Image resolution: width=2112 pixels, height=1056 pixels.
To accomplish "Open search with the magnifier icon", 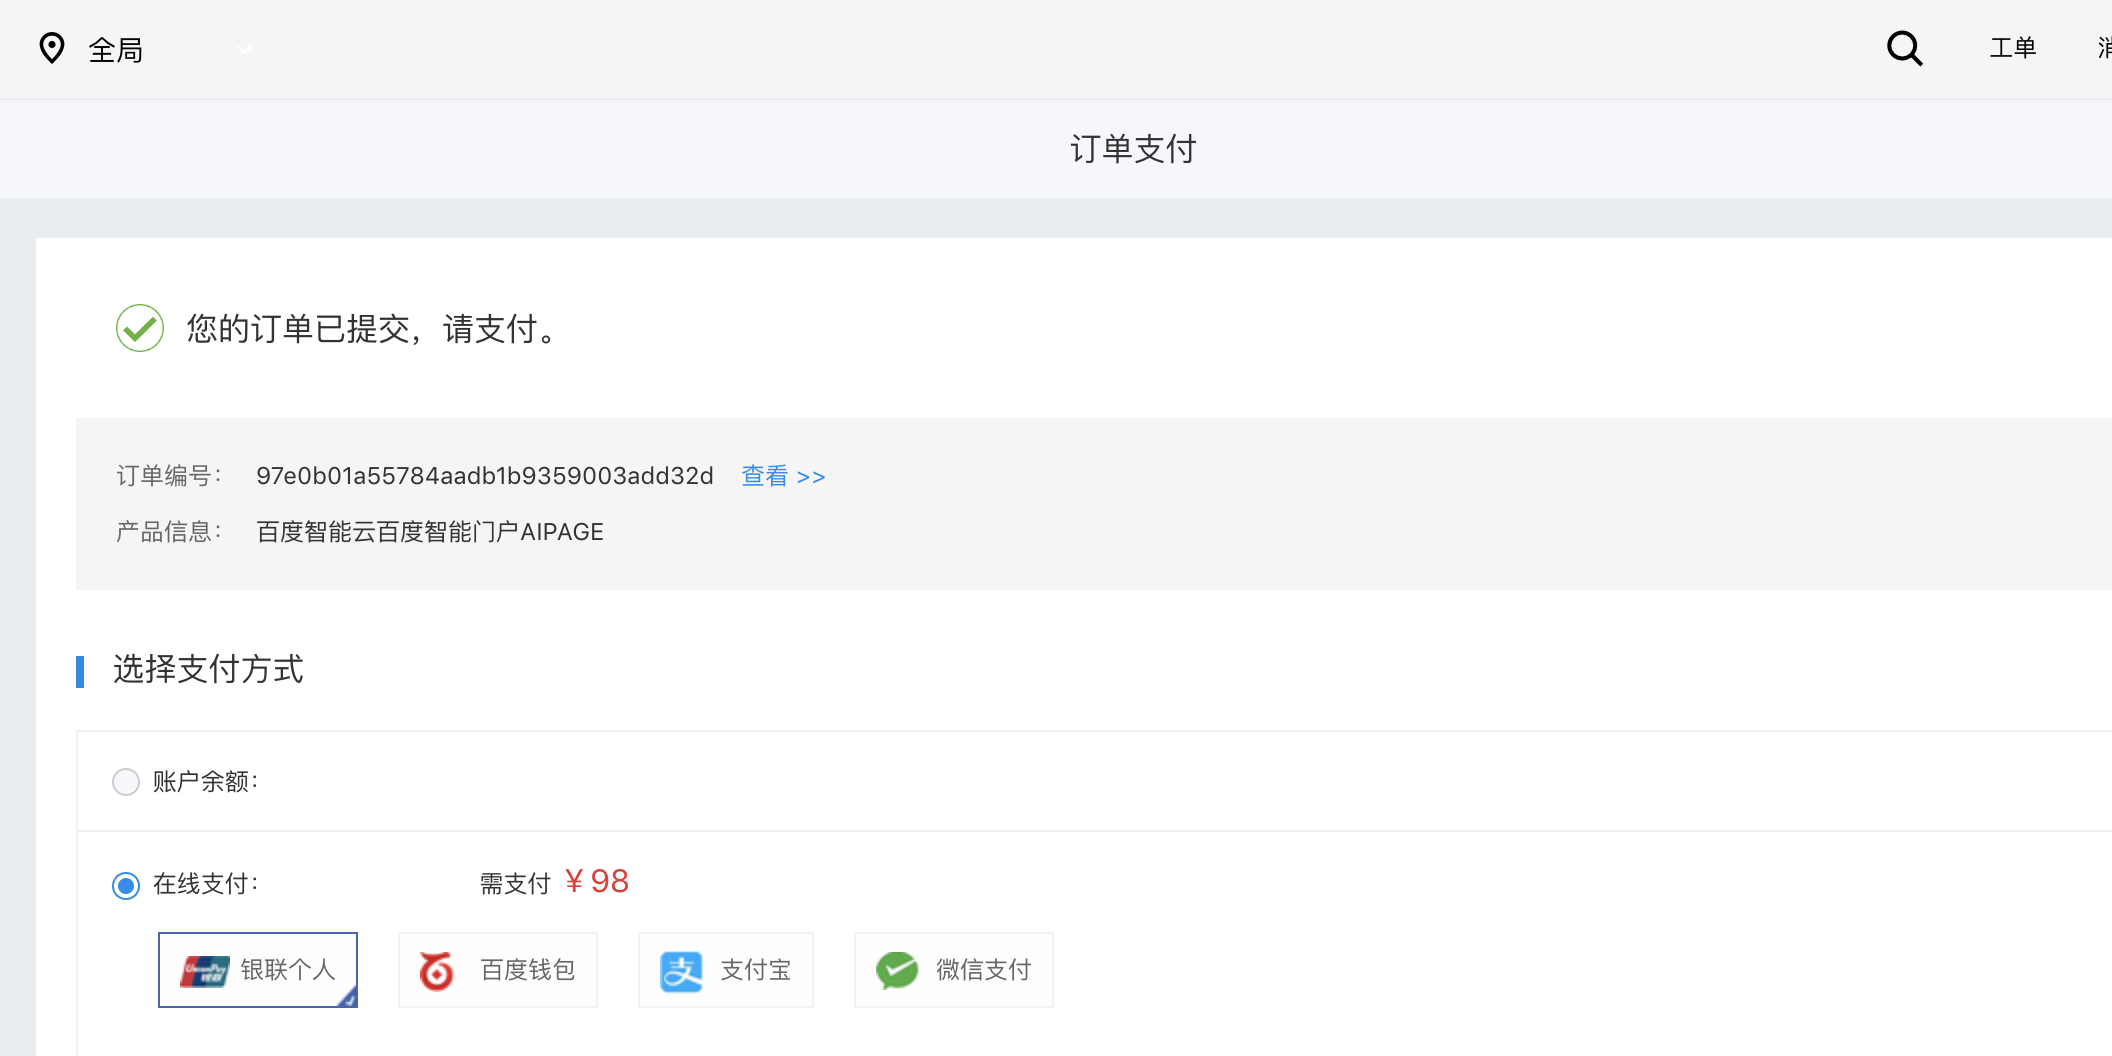I will point(1904,48).
